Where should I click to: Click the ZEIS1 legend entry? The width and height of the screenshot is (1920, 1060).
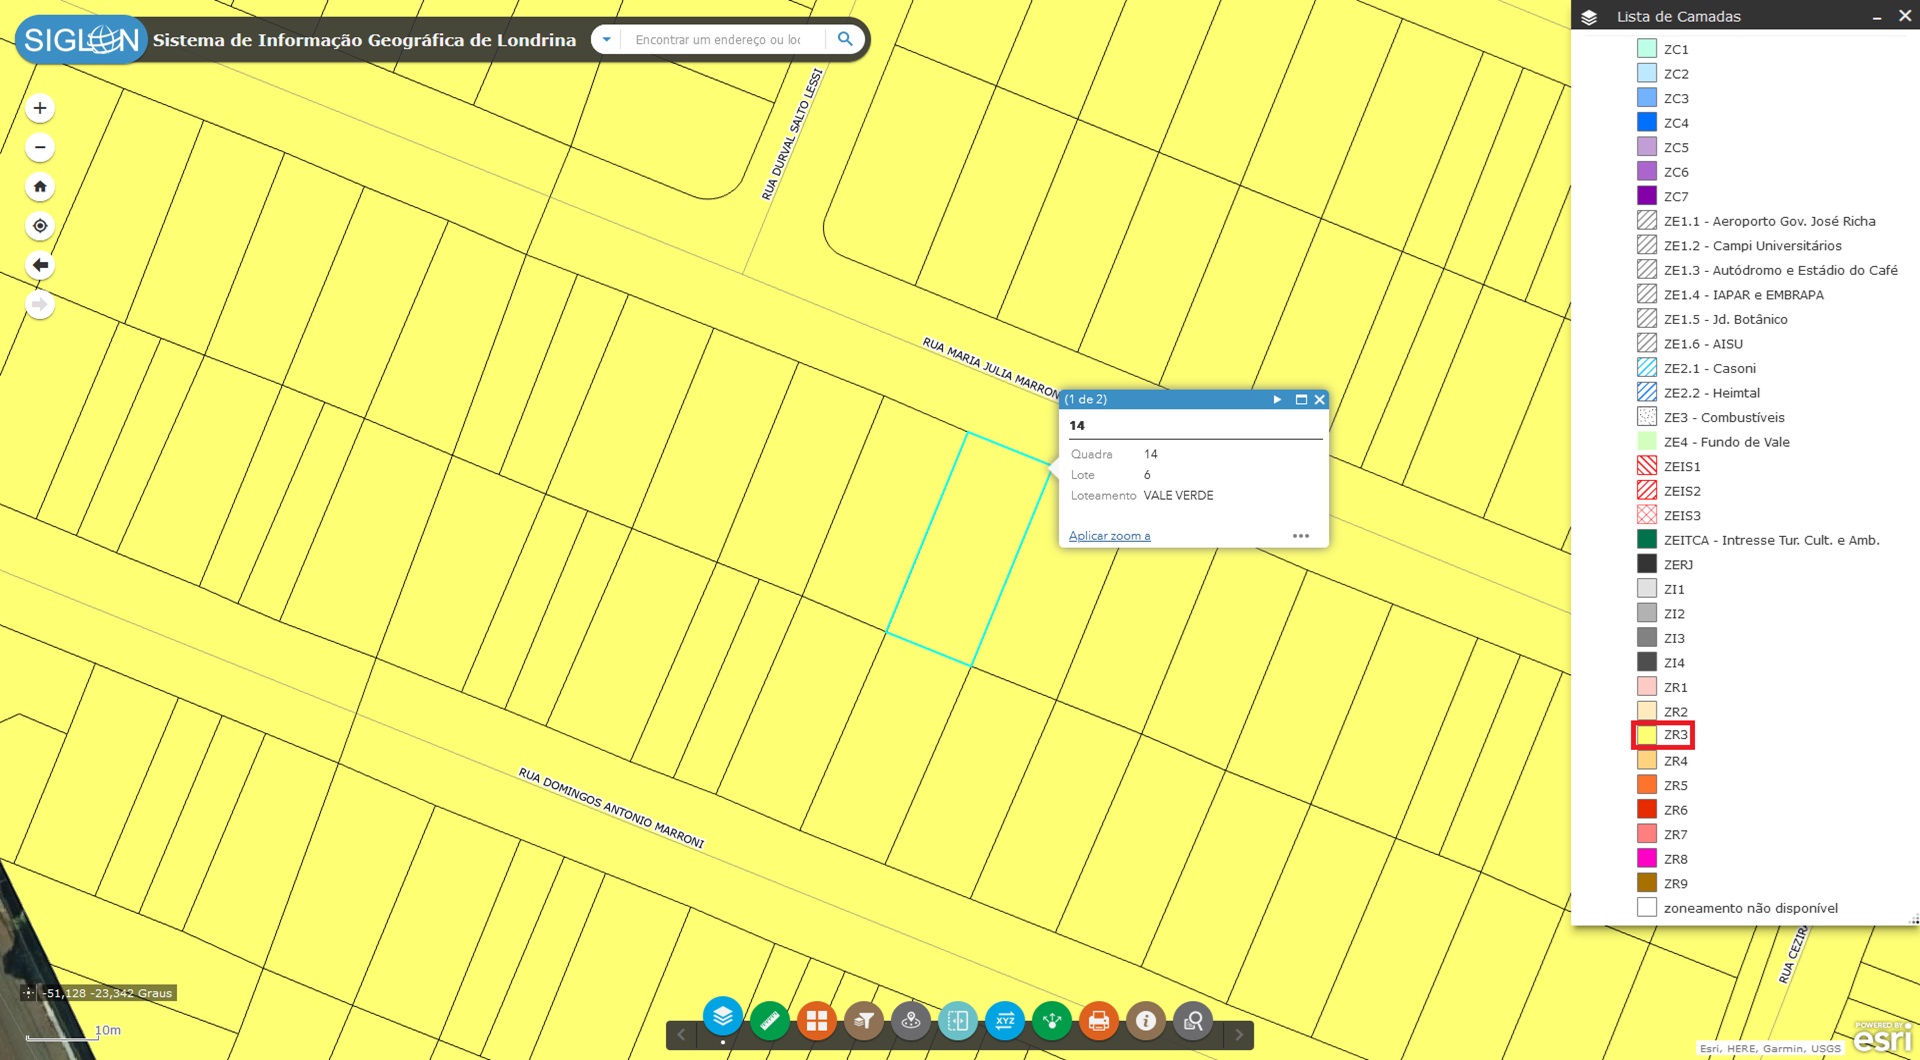[1681, 466]
